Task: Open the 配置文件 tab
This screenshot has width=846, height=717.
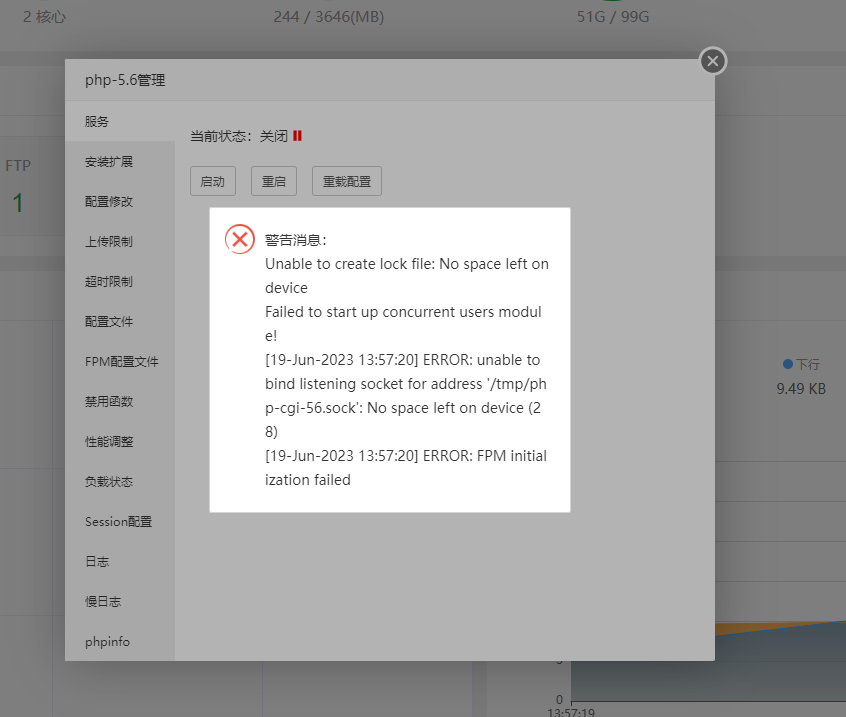Action: (x=109, y=322)
